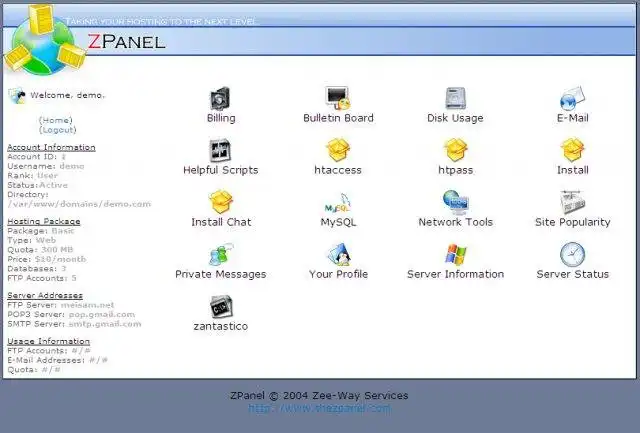640x433 pixels.
Task: Click the Logout link
Action: (x=58, y=130)
